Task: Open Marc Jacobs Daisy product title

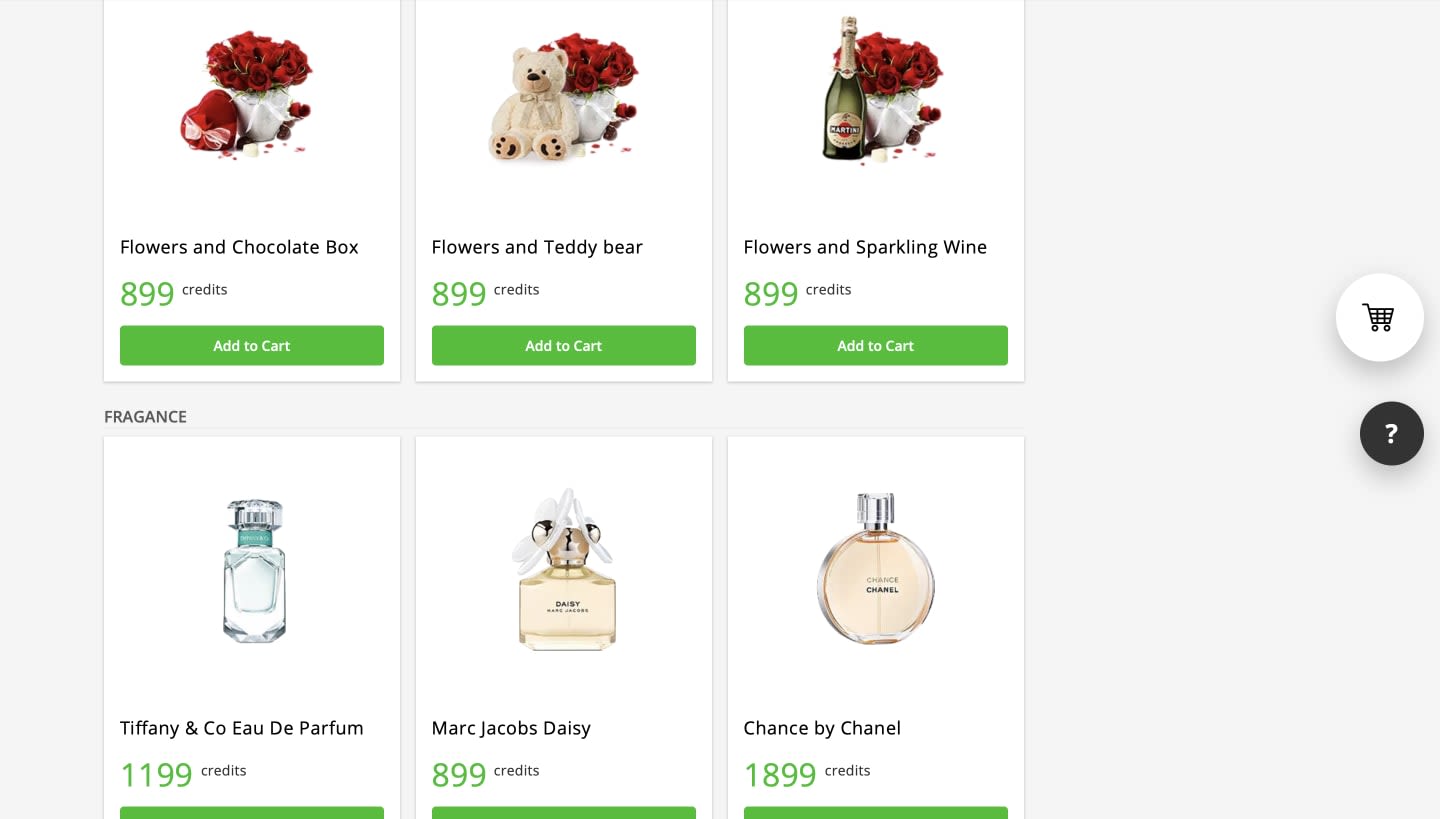Action: 511,728
